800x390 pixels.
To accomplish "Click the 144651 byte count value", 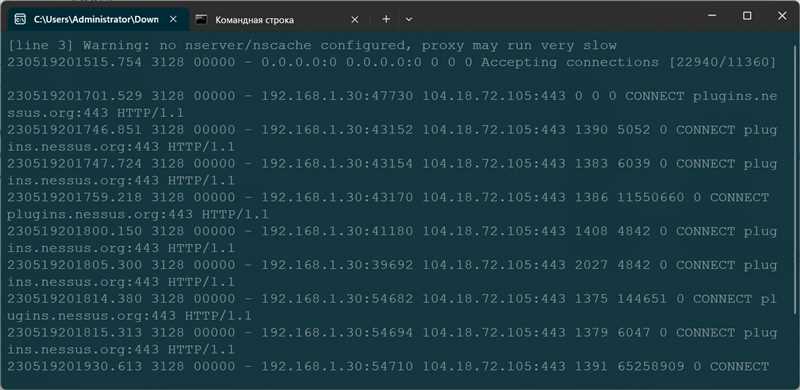I will 642,299.
